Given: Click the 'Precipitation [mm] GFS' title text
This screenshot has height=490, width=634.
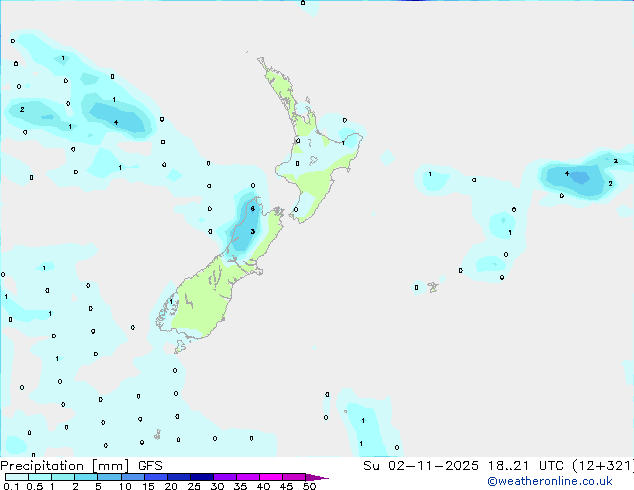Looking at the screenshot, I should pyautogui.click(x=81, y=466).
